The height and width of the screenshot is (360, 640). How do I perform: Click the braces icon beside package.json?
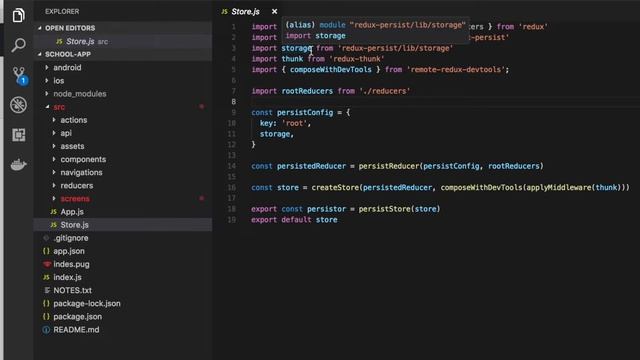(46, 316)
